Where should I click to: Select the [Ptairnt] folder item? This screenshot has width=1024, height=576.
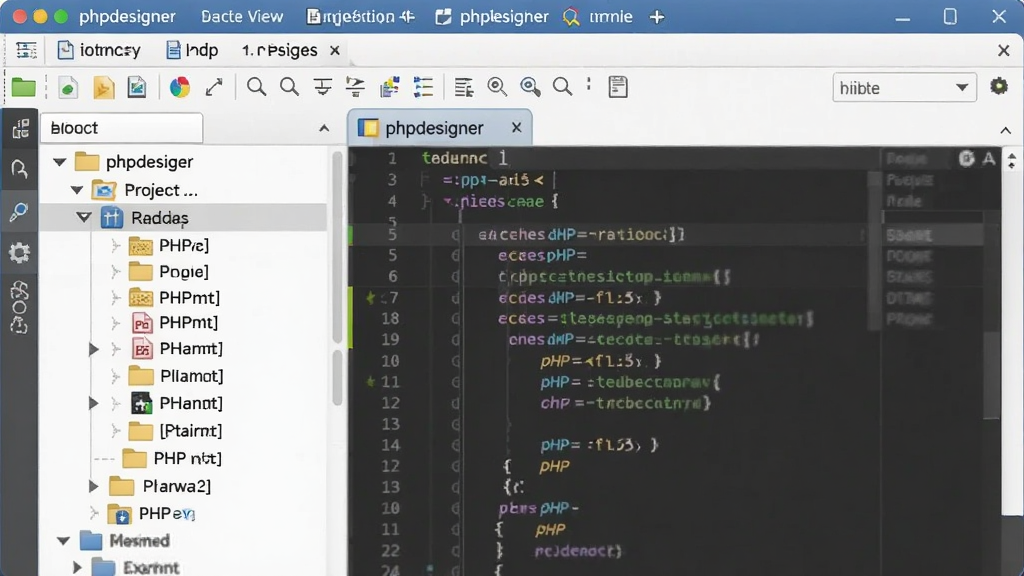click(175, 431)
